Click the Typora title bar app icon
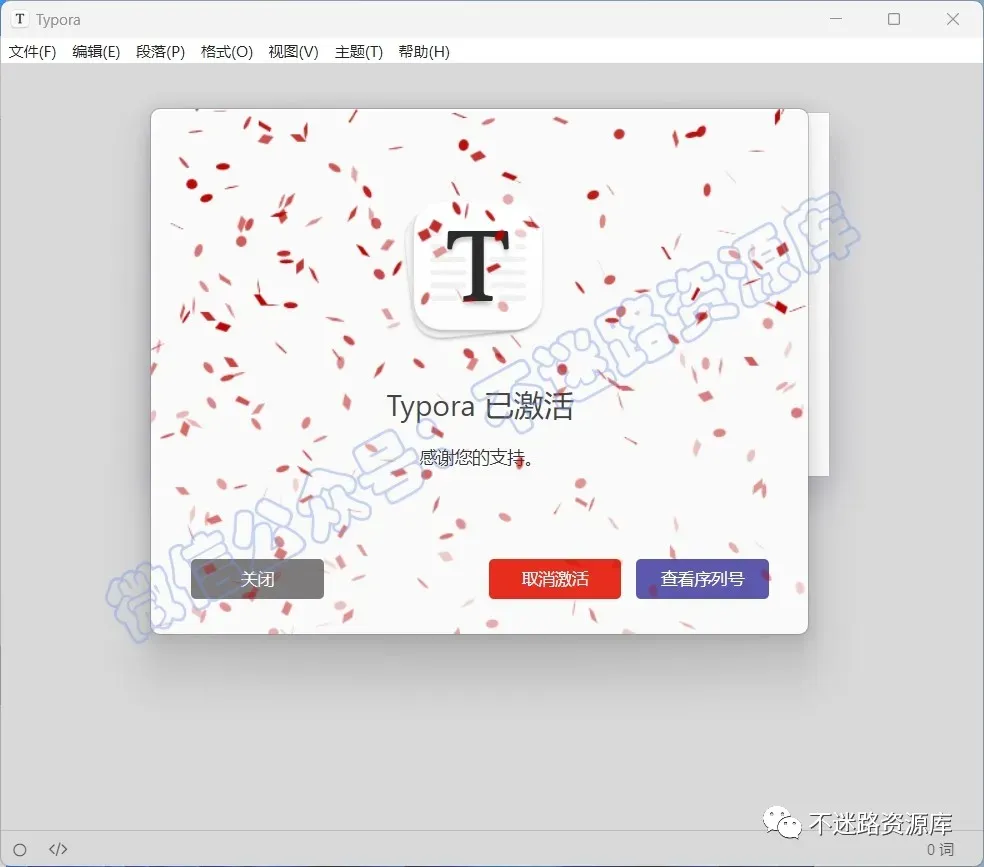The image size is (984, 867). (20, 19)
